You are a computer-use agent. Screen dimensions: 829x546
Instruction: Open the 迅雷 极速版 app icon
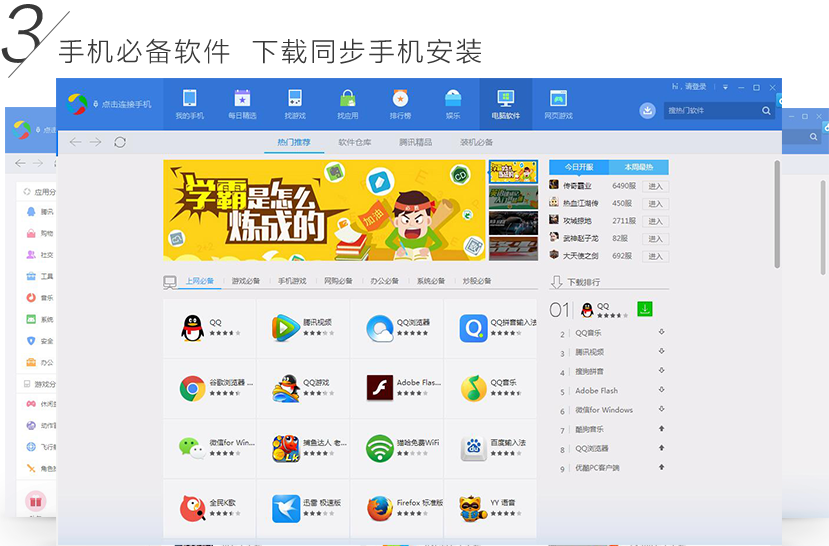286,508
